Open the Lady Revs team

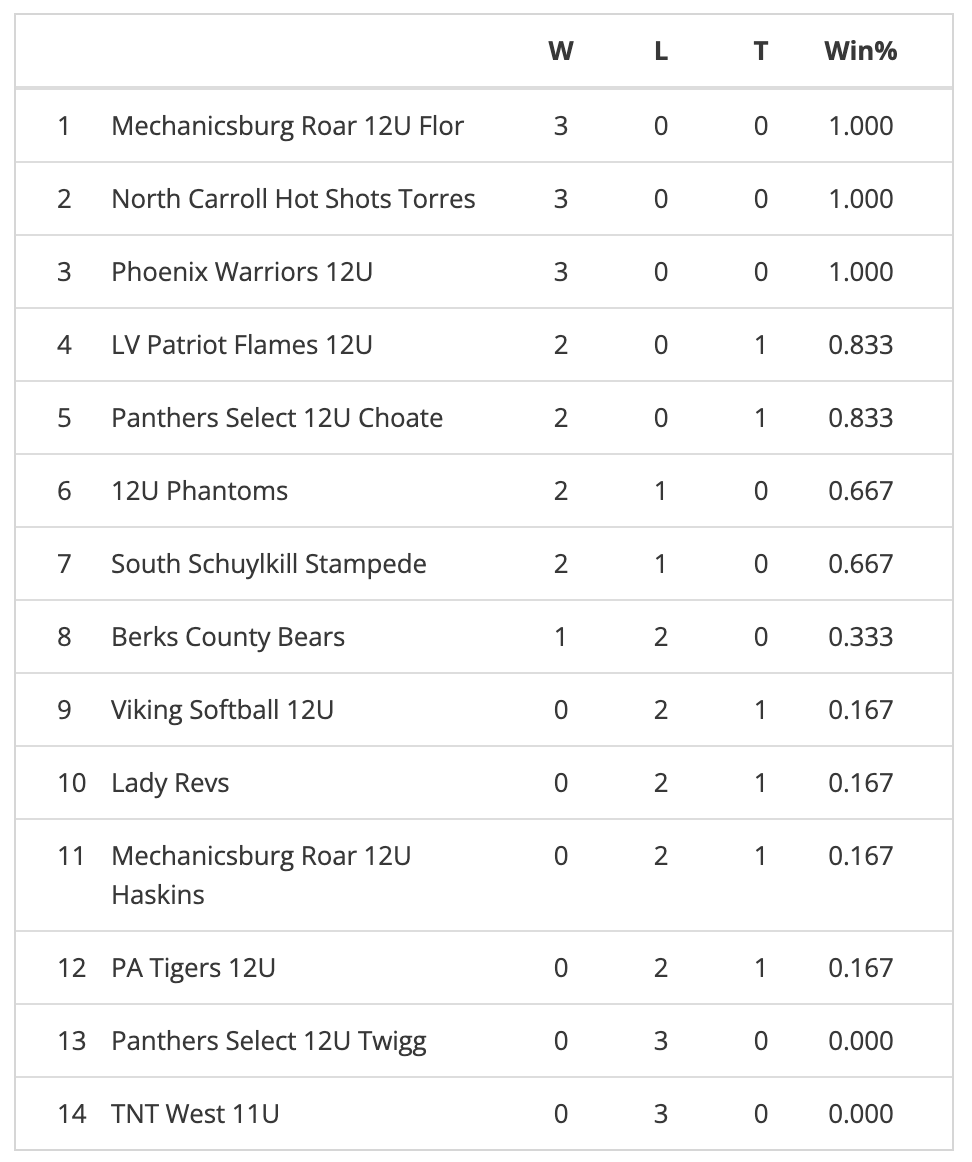tap(170, 783)
